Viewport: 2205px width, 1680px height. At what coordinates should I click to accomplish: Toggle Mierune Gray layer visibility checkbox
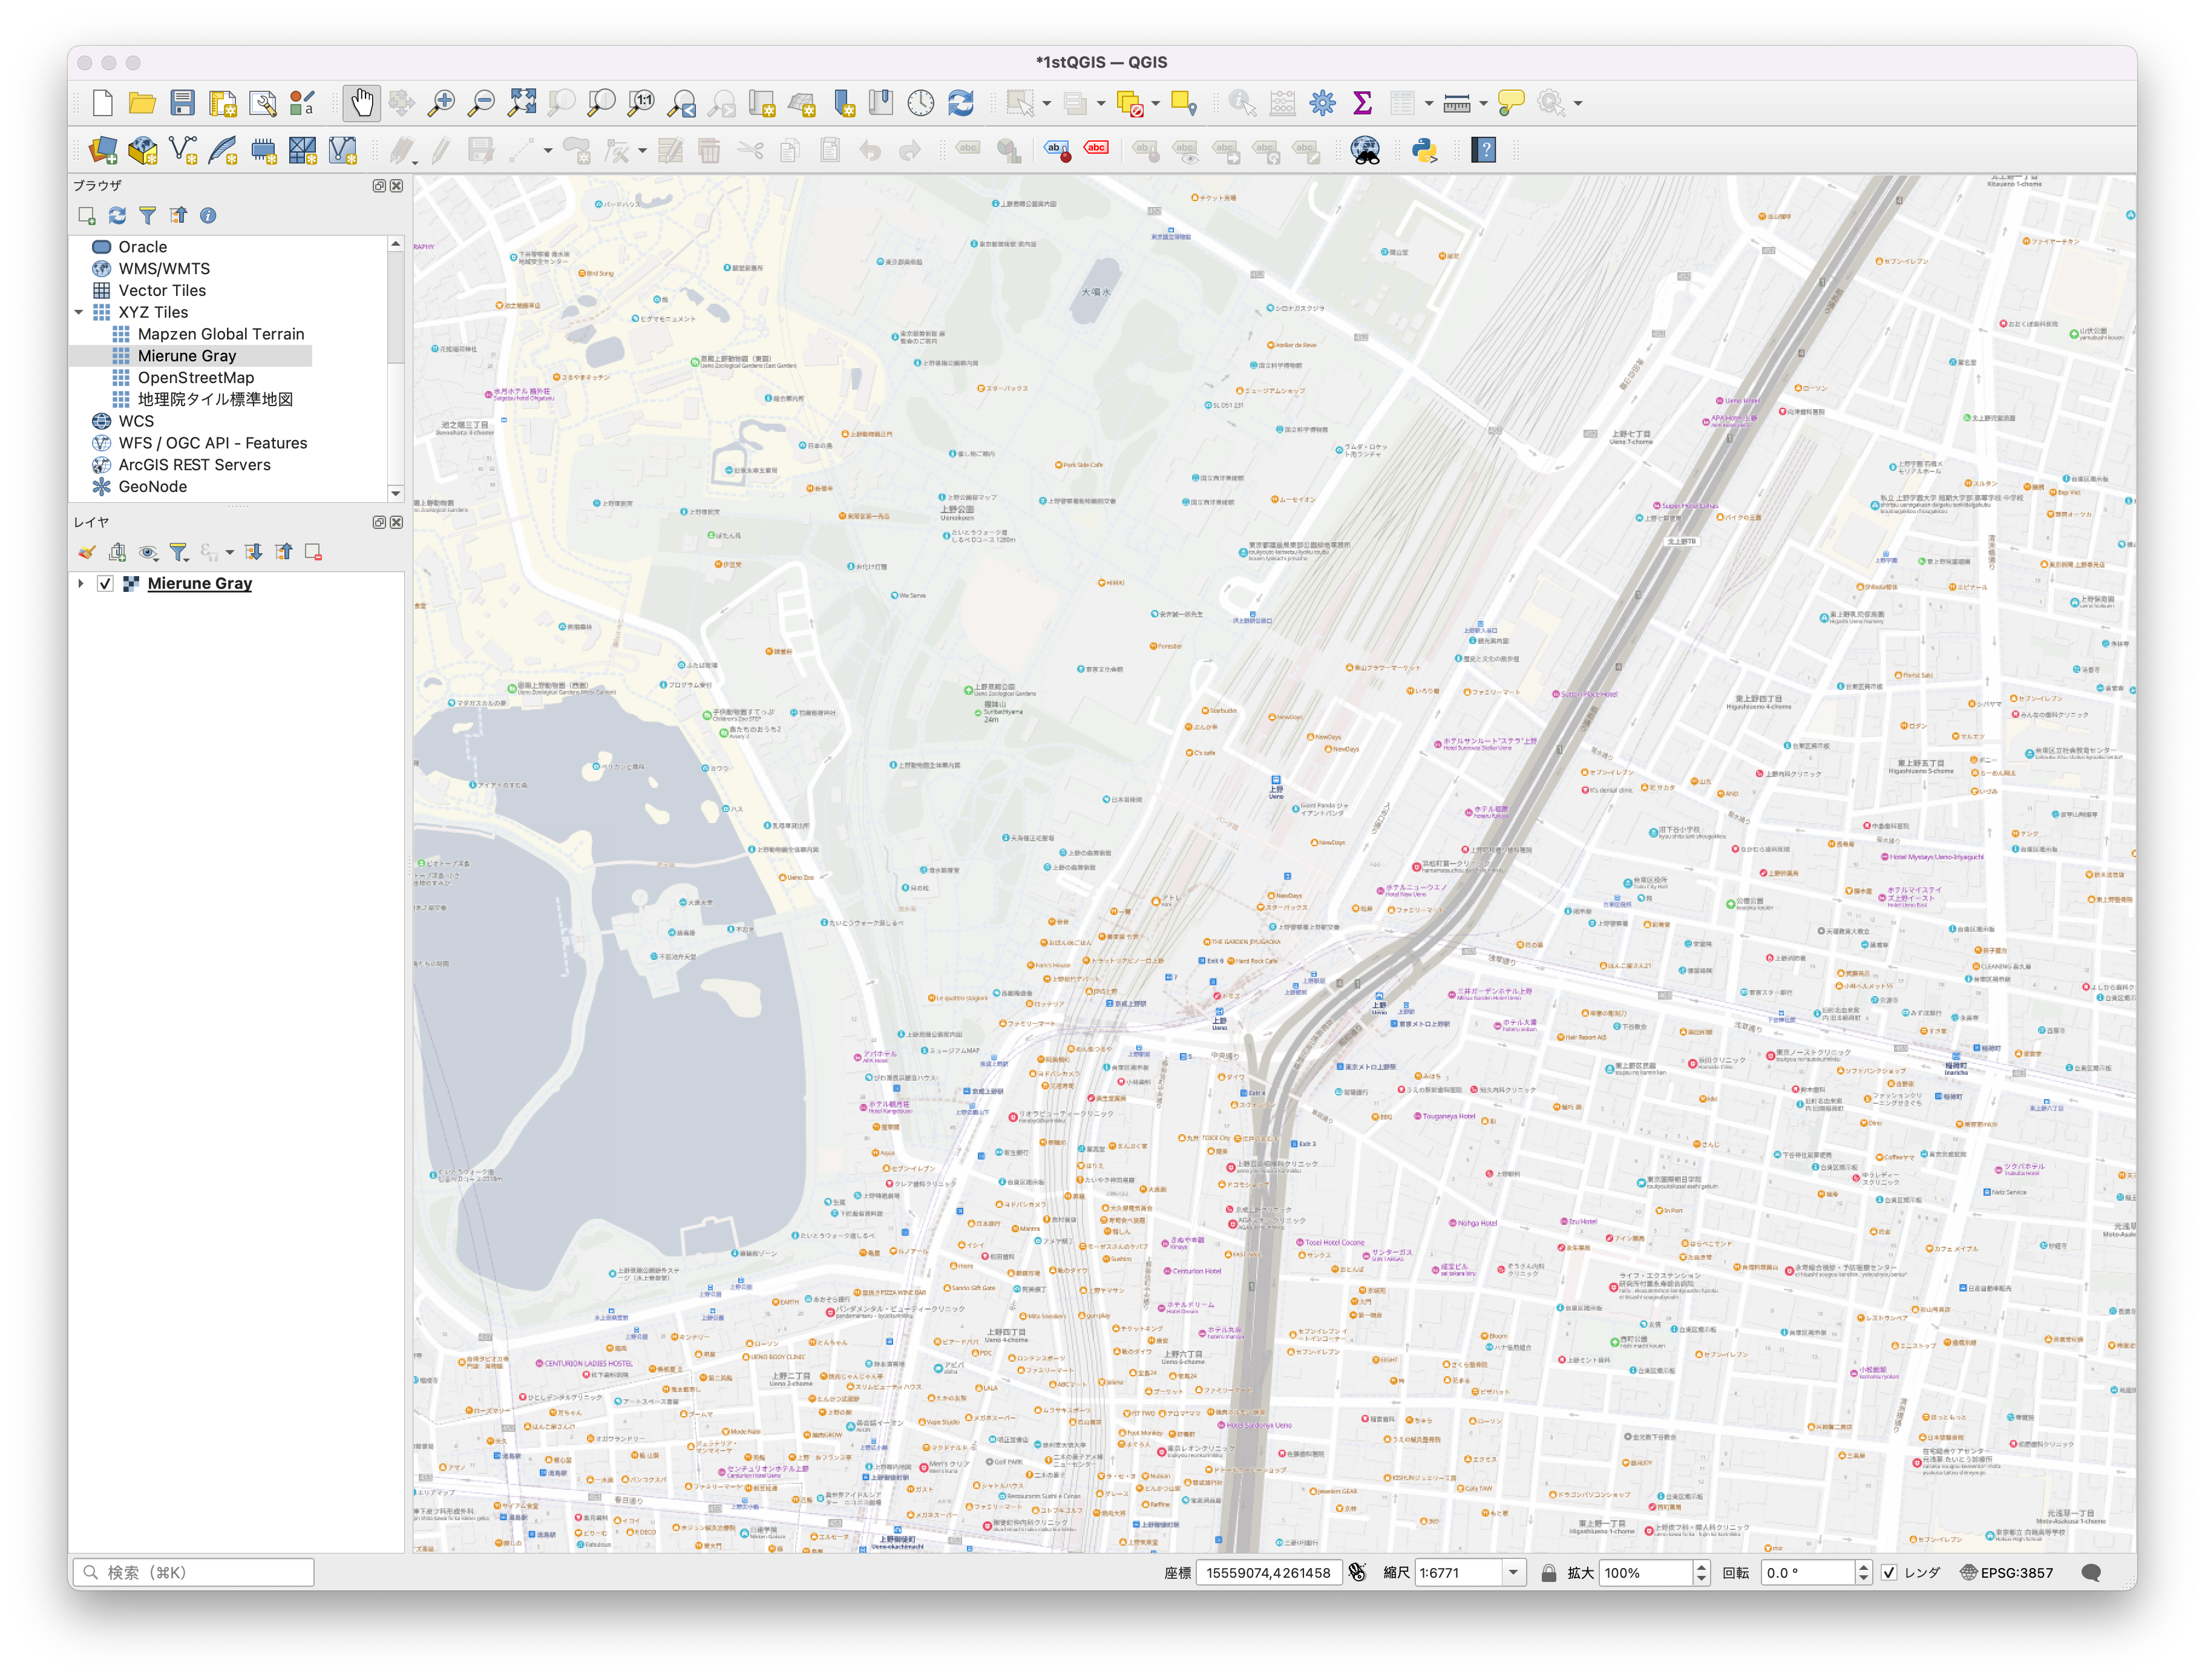(105, 583)
